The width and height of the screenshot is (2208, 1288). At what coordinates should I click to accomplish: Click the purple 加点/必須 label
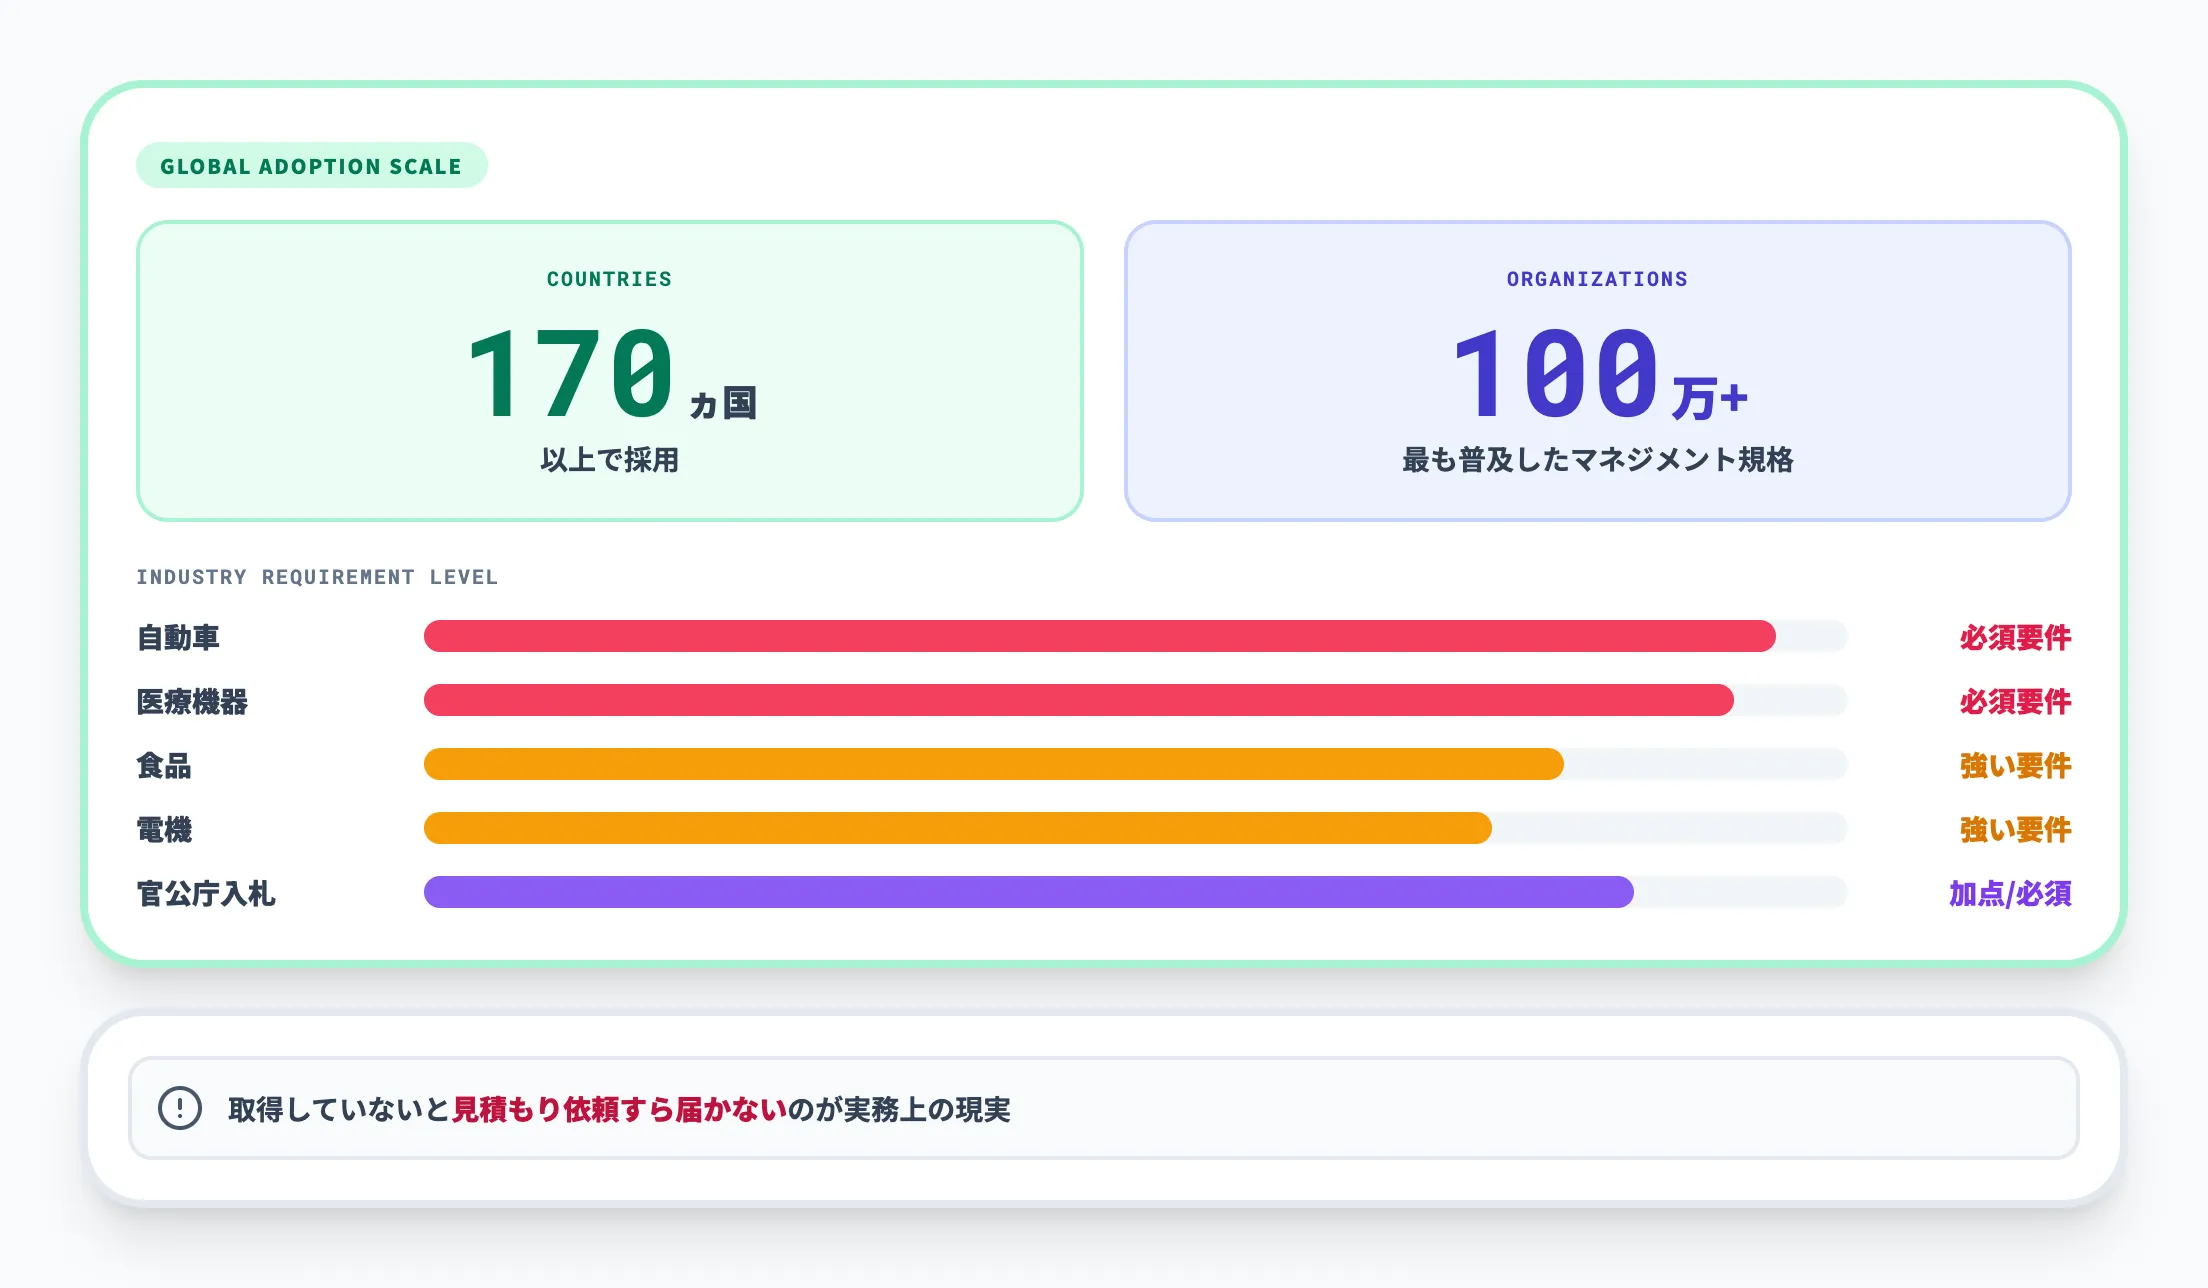click(x=2009, y=893)
